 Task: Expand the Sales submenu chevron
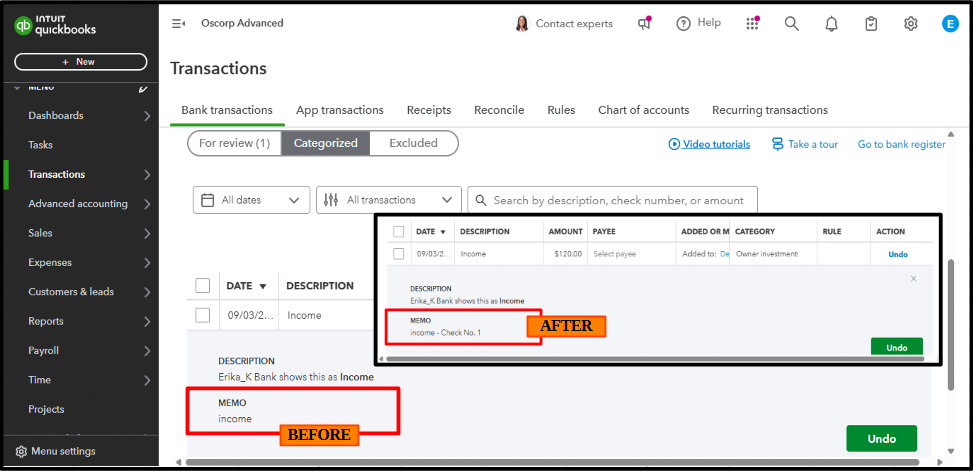click(147, 233)
